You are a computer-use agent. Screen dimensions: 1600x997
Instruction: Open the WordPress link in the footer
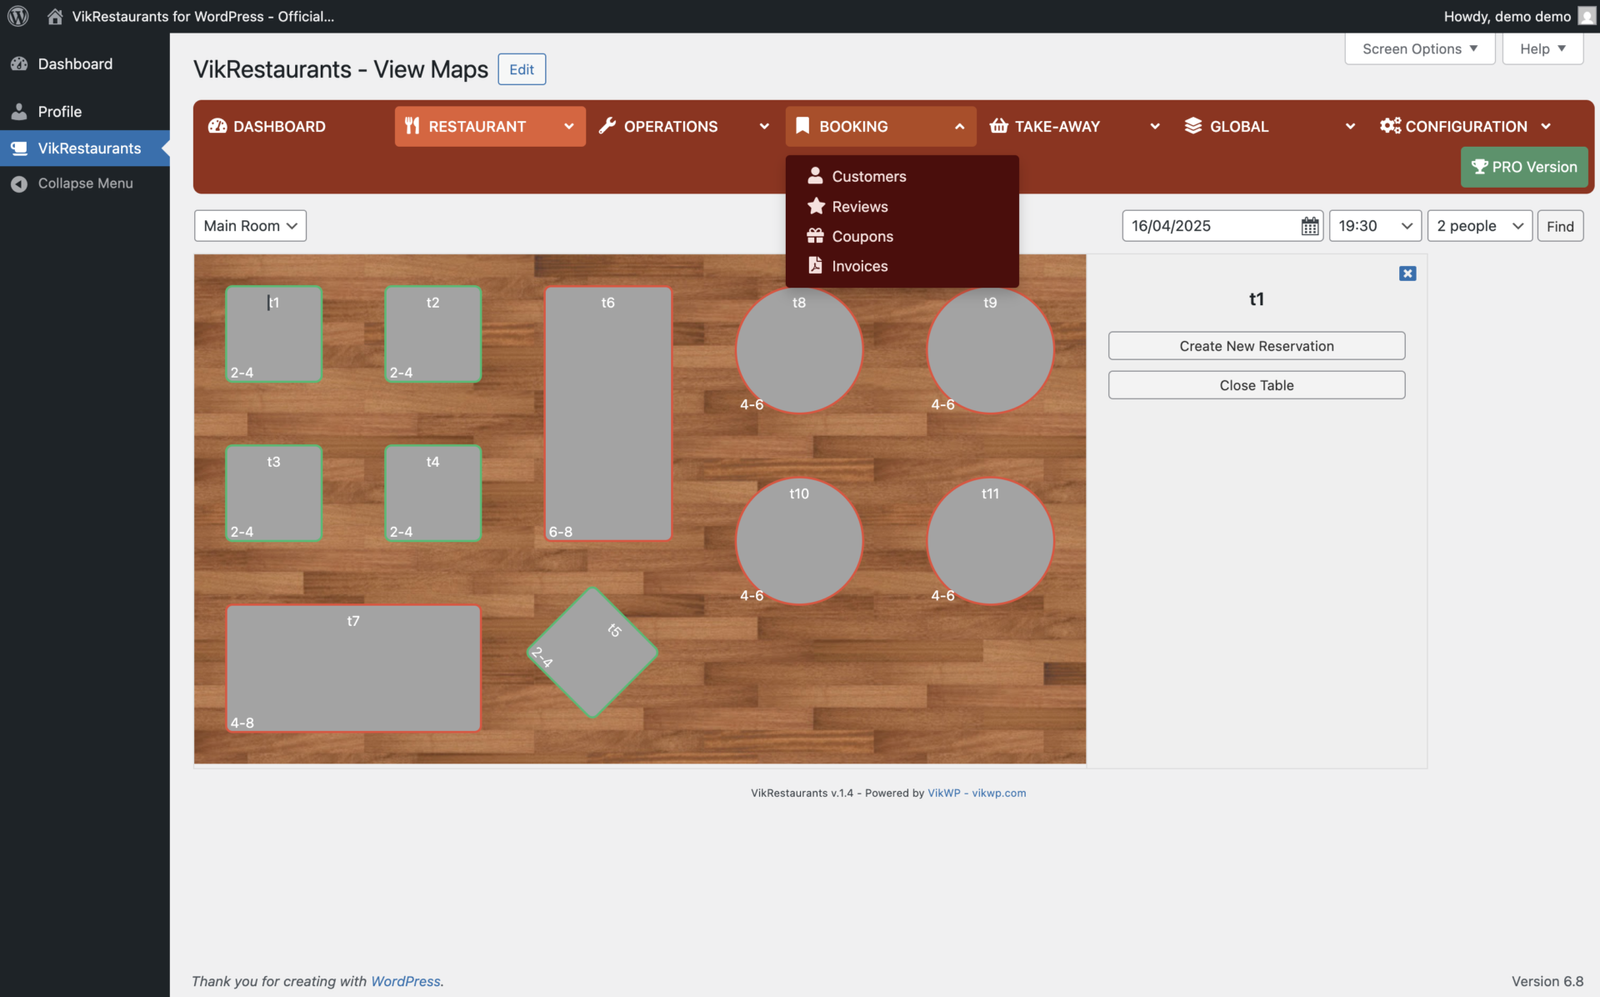point(405,981)
